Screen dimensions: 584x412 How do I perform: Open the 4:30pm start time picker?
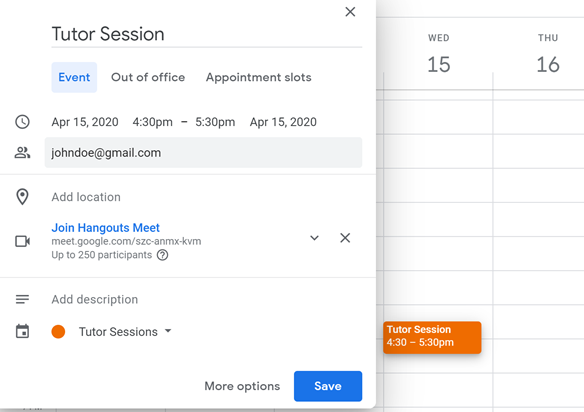[152, 122]
